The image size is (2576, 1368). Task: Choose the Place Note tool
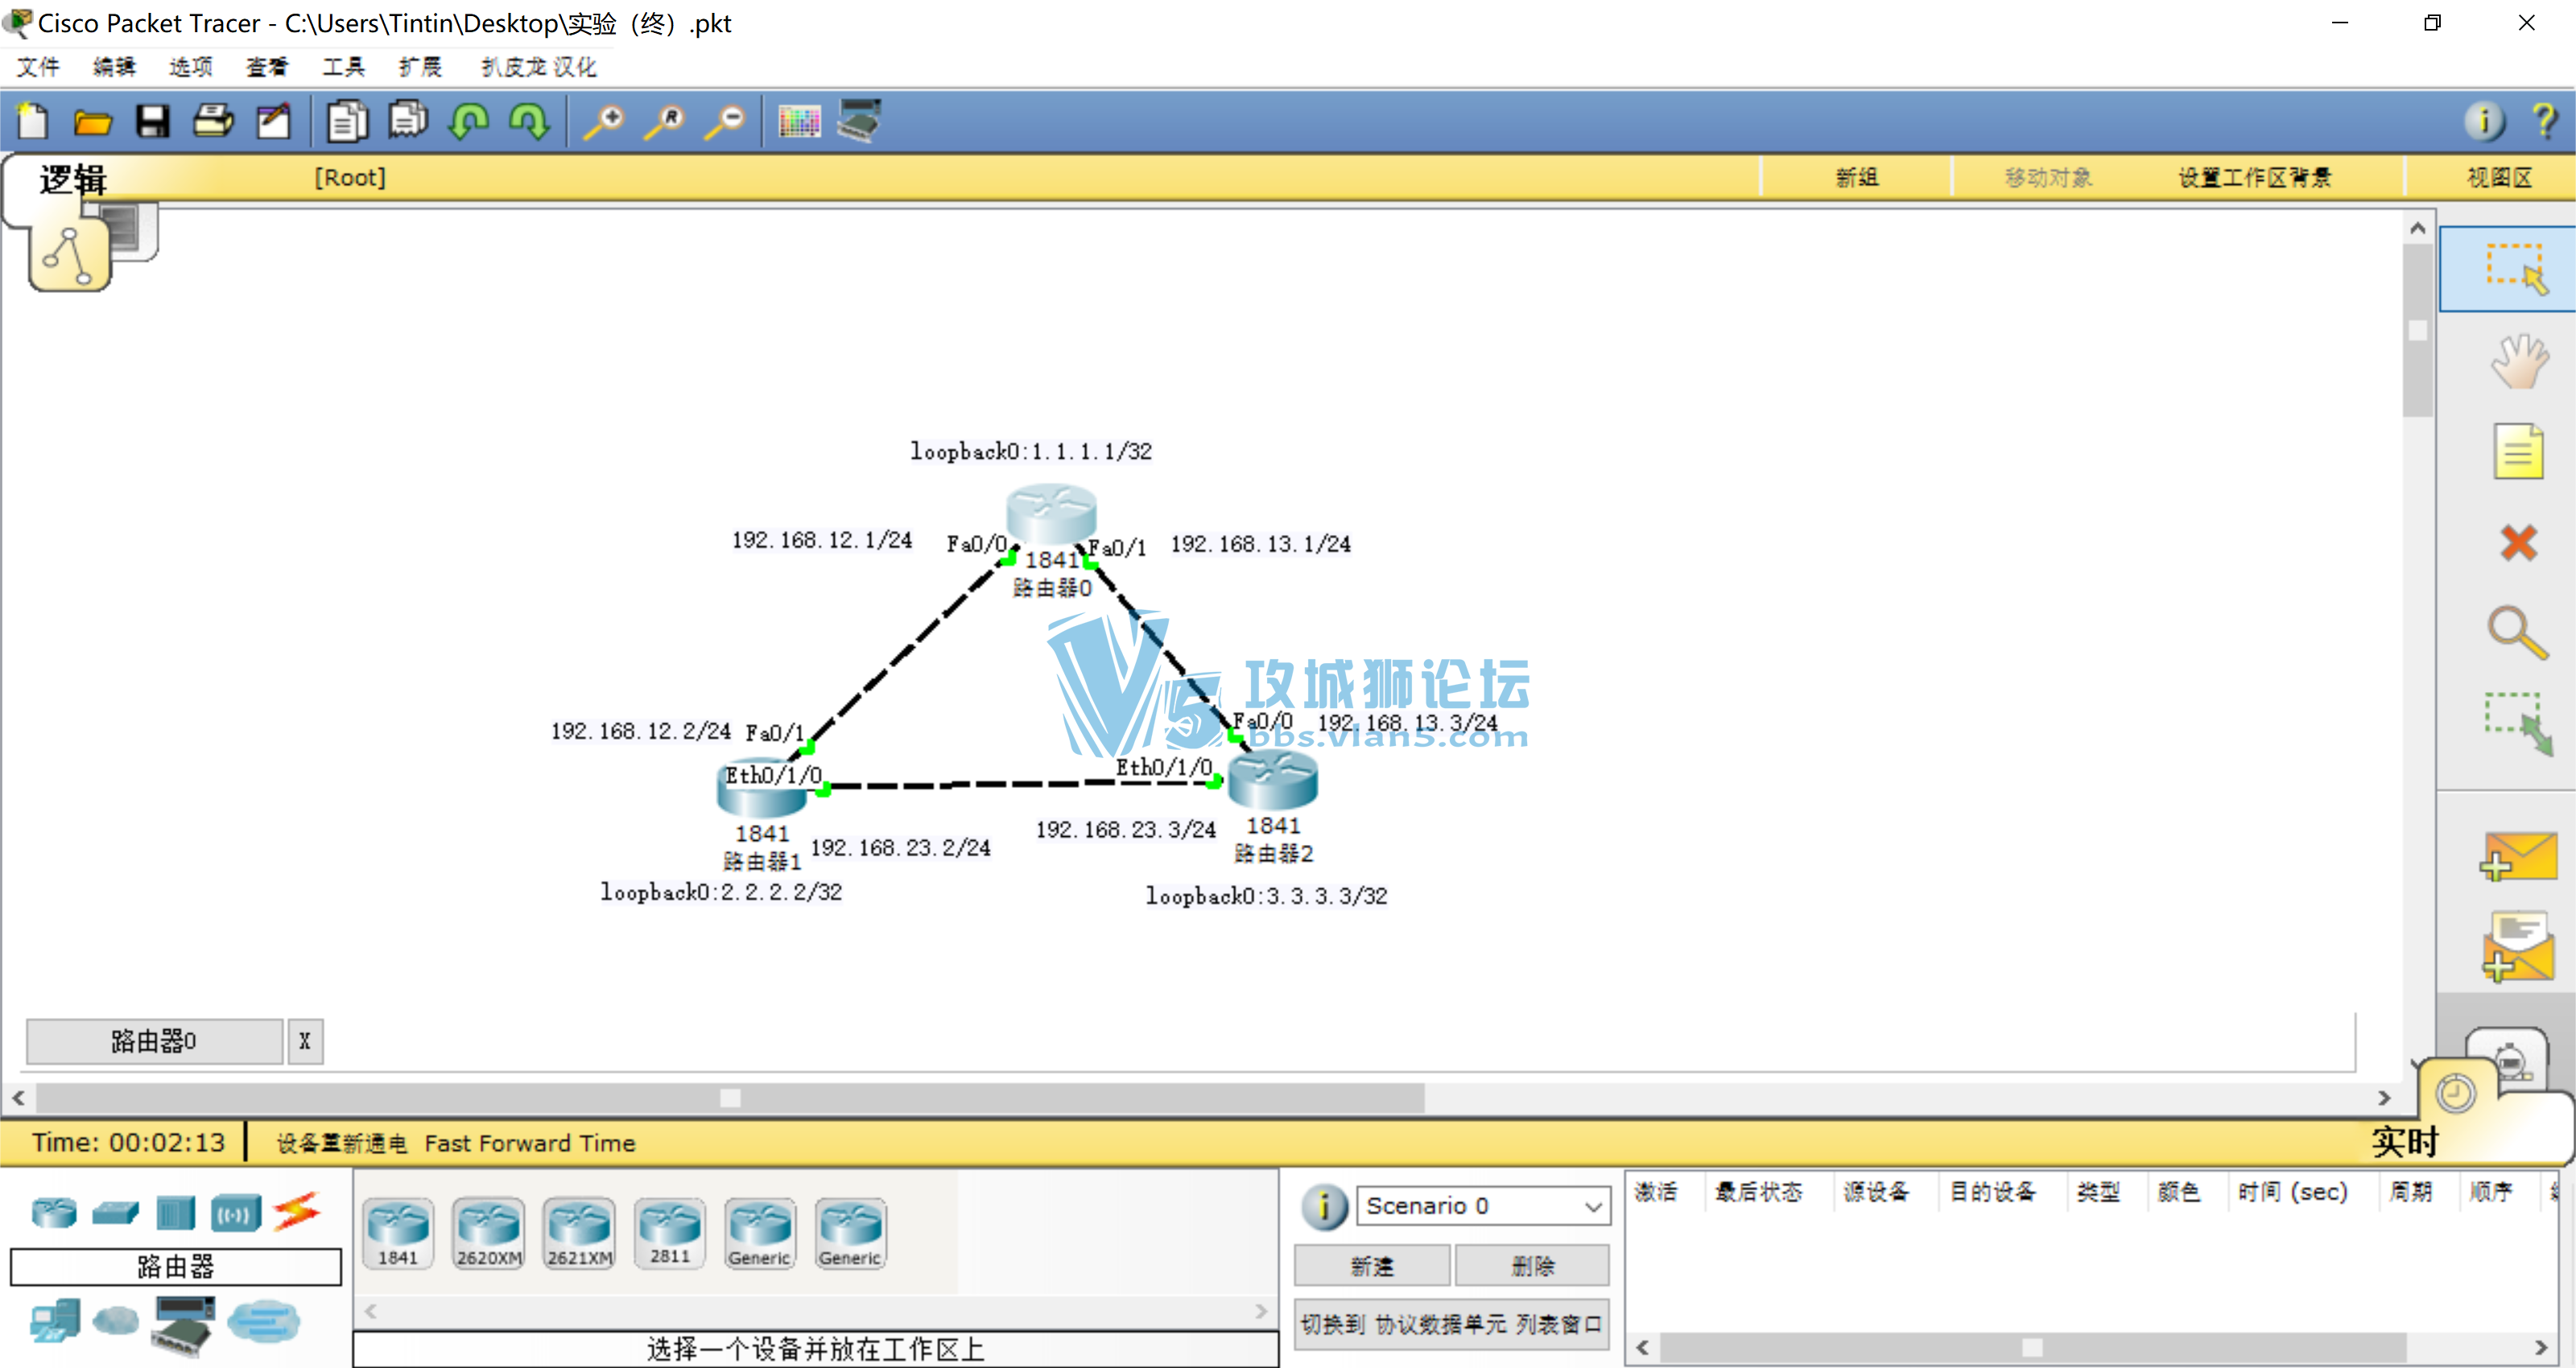[x=2518, y=452]
